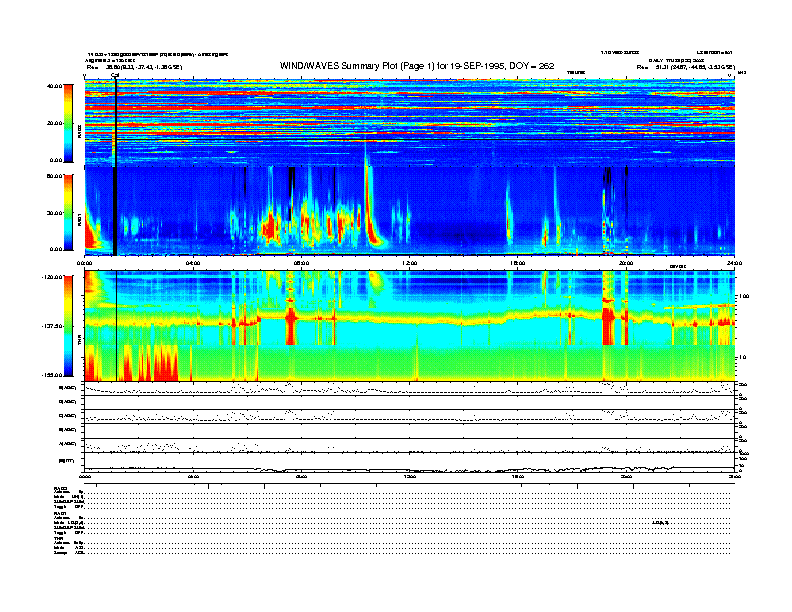
Task: Click the 12:00 label under the RAD1 spectrogram
Action: click(x=410, y=263)
